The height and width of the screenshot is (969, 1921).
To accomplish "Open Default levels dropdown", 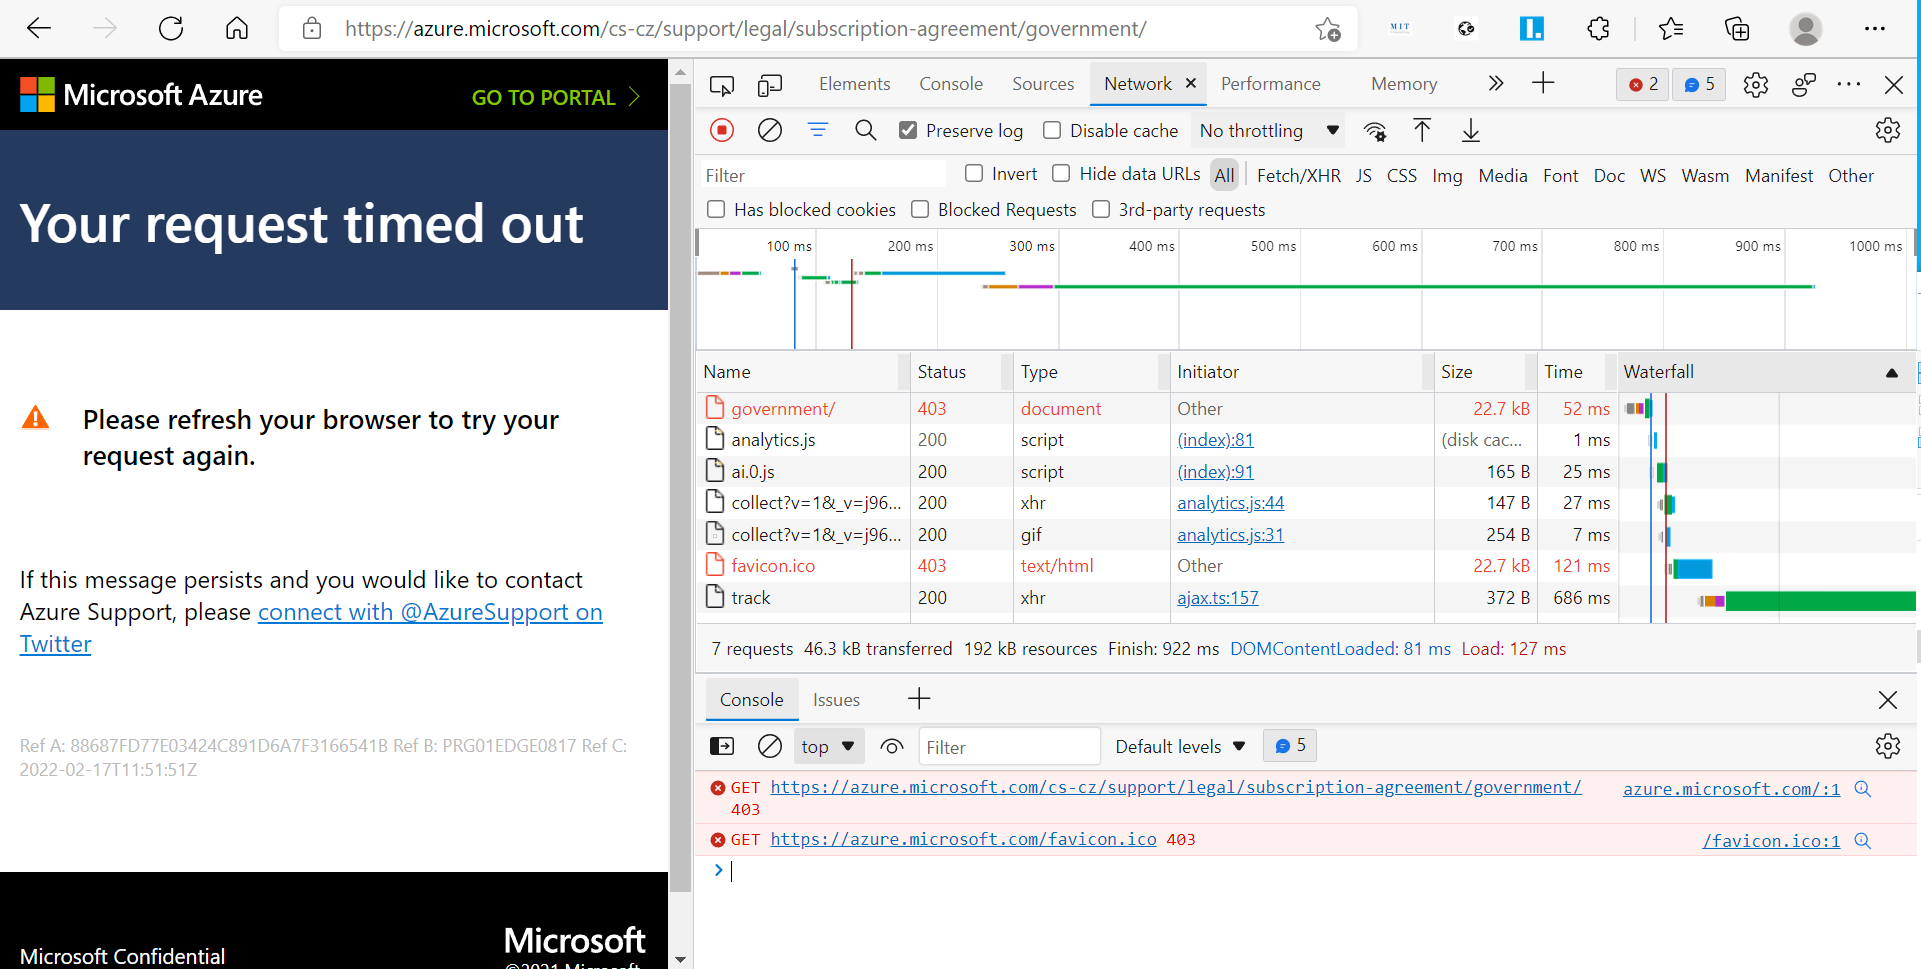I will [x=1180, y=746].
